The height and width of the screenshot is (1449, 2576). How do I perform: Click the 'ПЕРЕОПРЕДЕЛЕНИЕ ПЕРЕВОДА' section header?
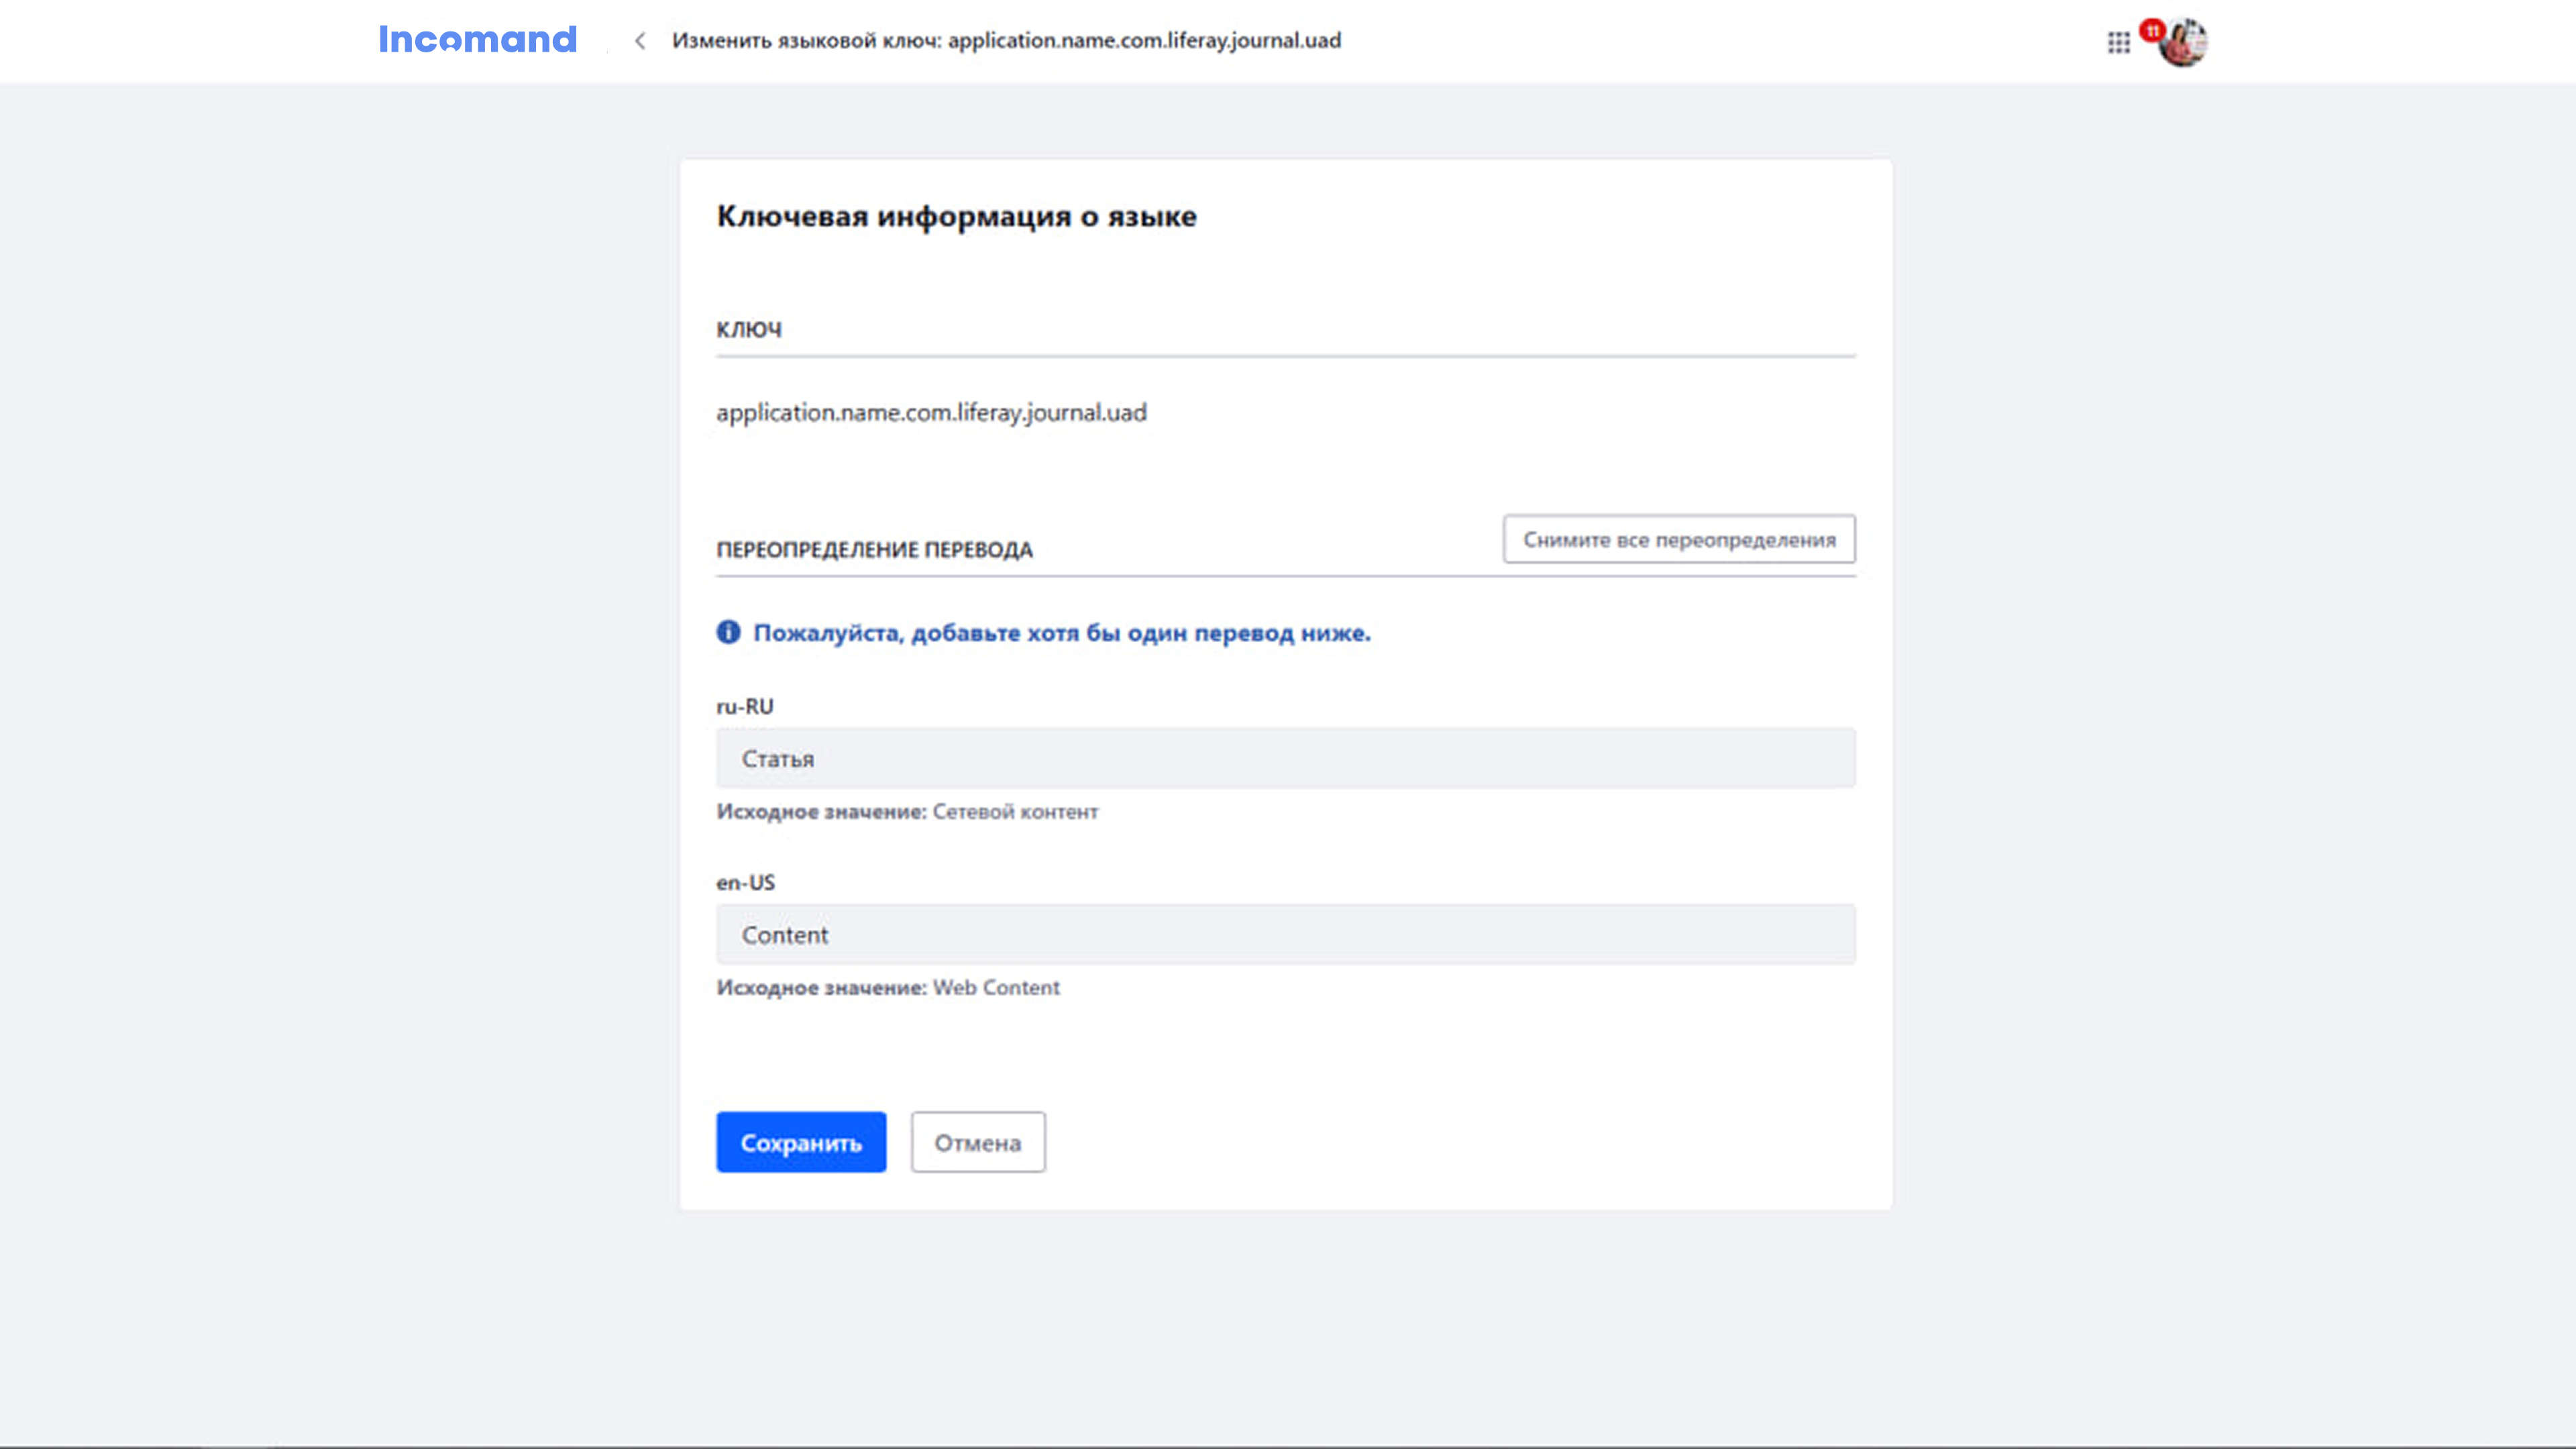click(874, 550)
